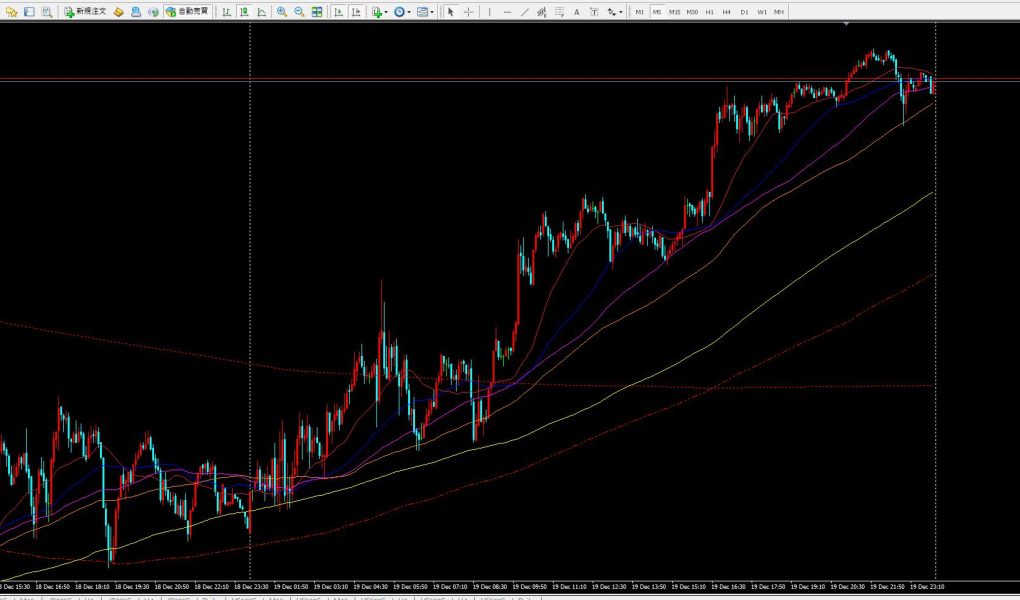Switch to the M15 timeframe
The width and height of the screenshot is (1020, 600).
click(x=674, y=12)
